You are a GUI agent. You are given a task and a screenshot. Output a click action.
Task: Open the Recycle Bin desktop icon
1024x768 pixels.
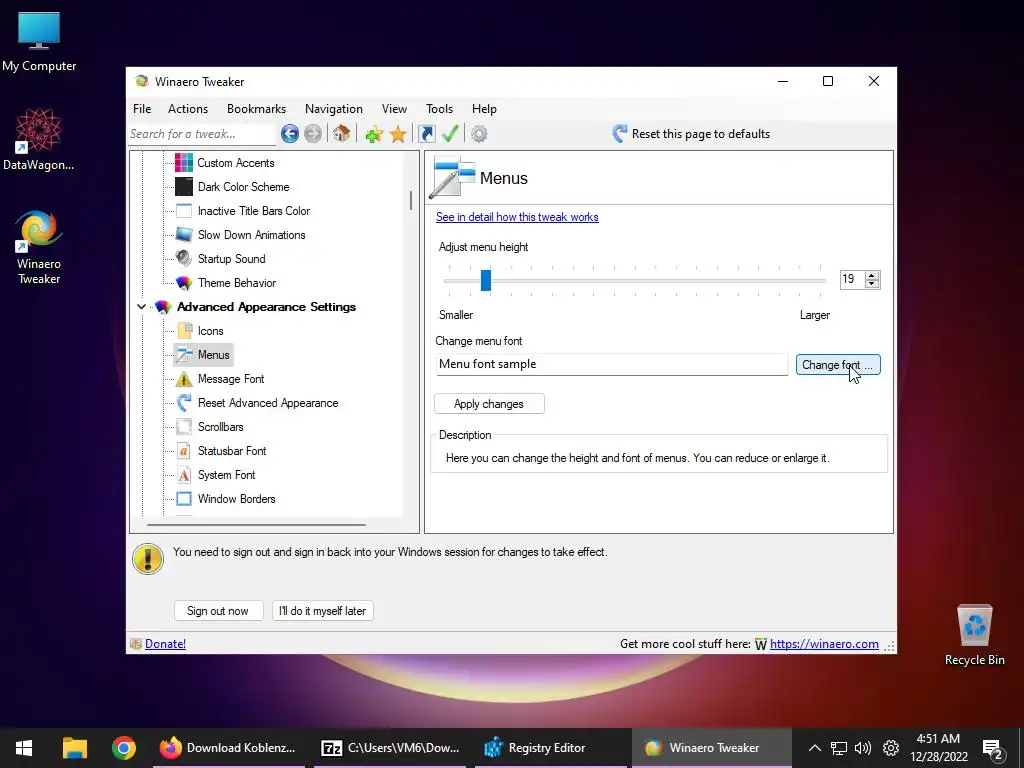coord(974,635)
